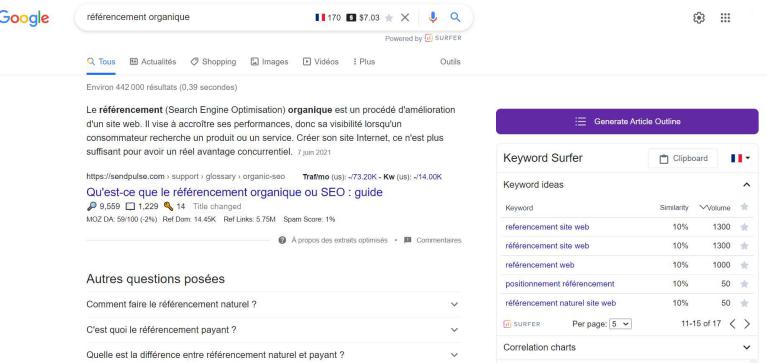Open the Google apps grid

[x=725, y=18]
